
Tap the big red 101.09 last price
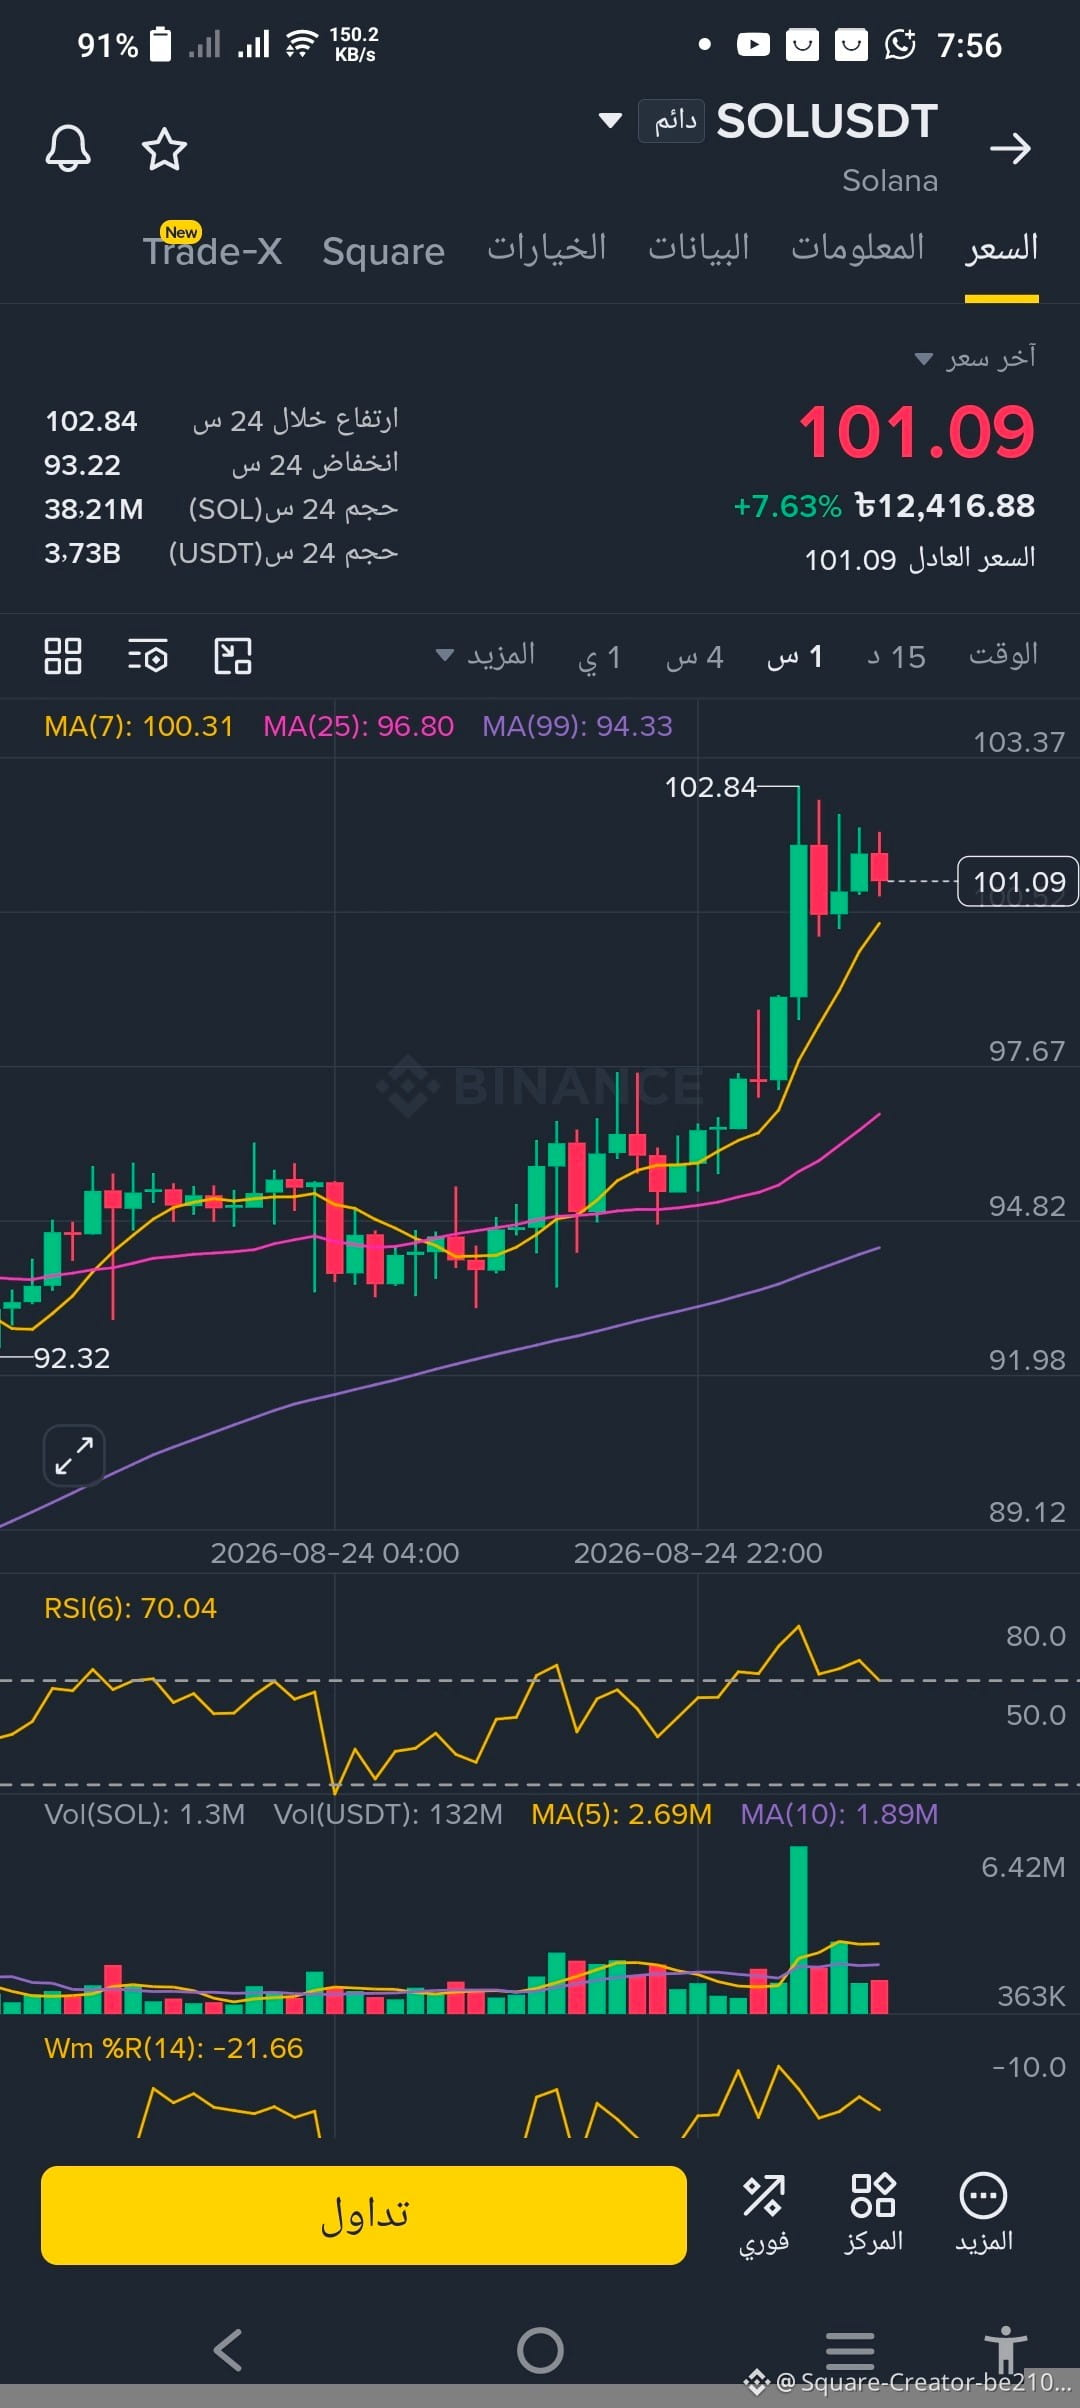(x=916, y=432)
